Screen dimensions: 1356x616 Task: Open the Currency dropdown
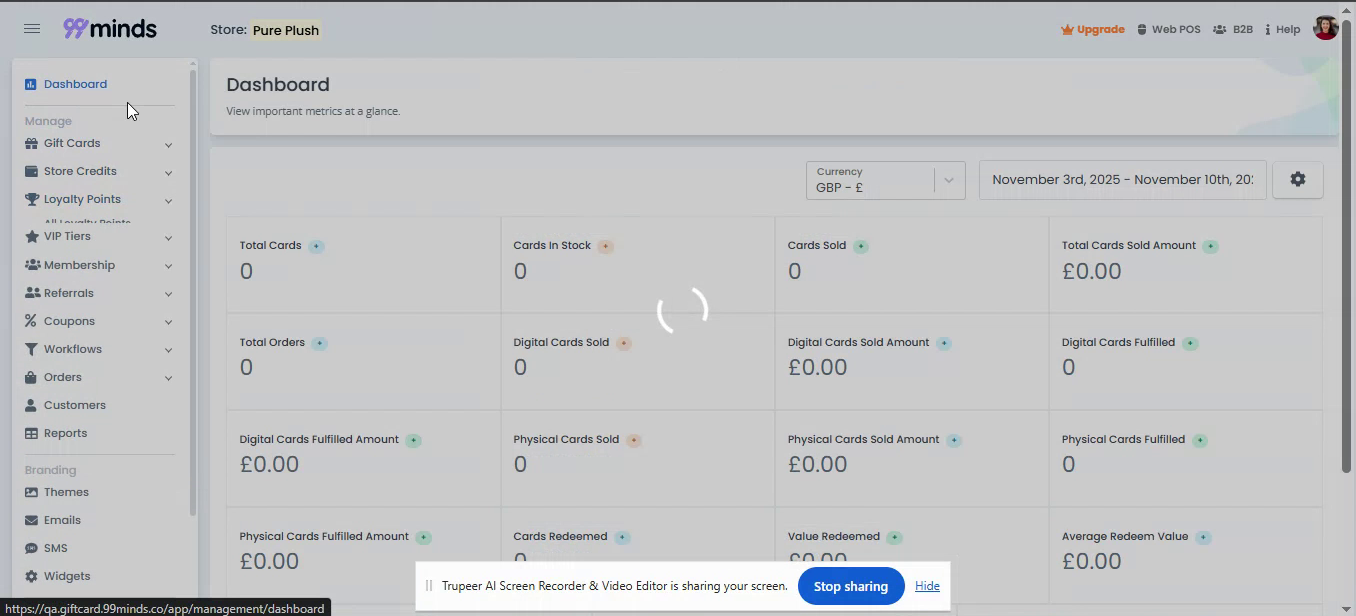coord(885,180)
